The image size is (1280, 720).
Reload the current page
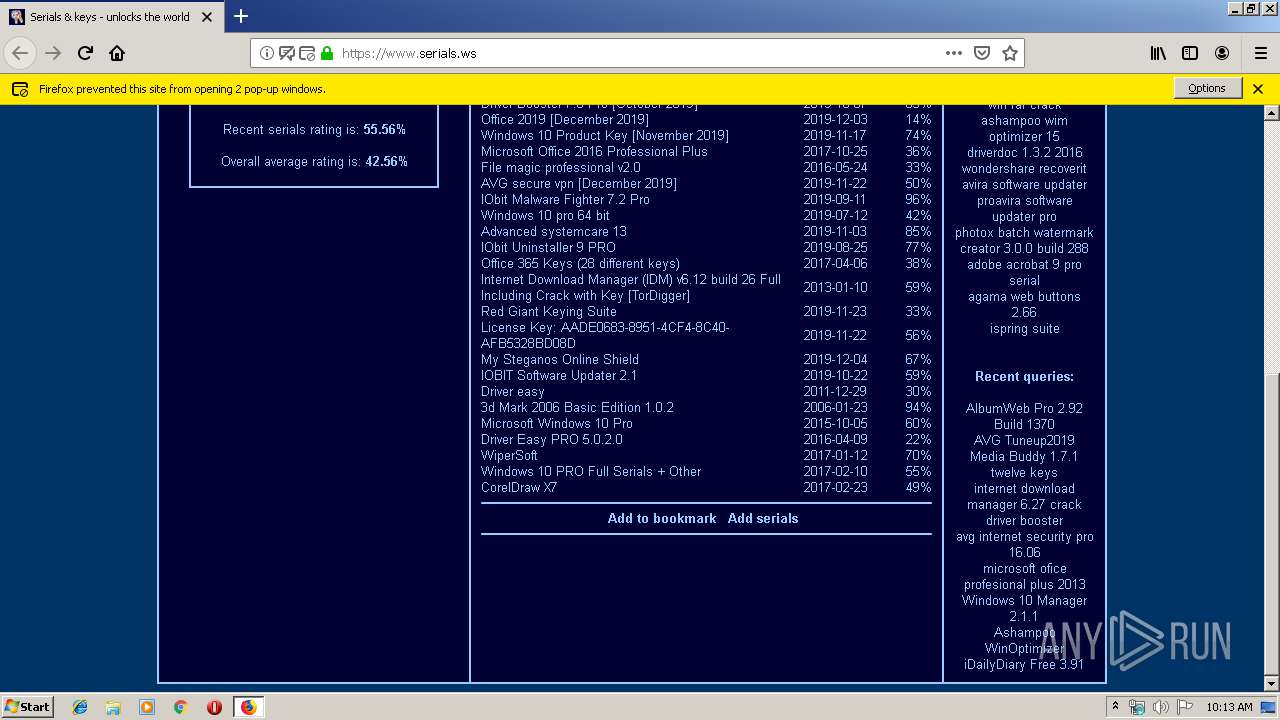tap(85, 53)
